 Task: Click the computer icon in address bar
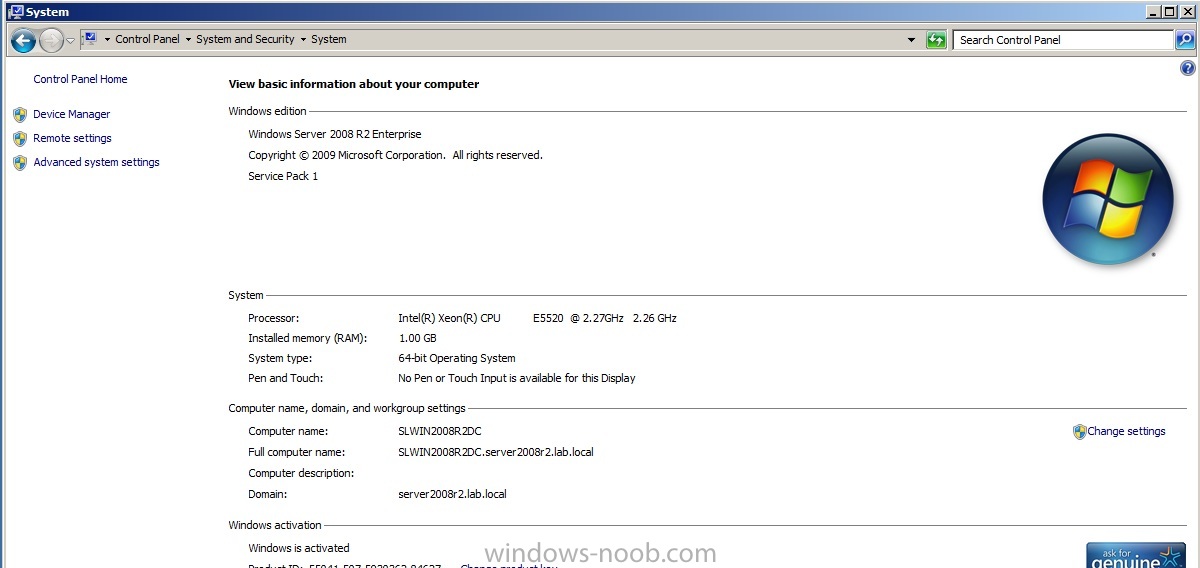(89, 39)
